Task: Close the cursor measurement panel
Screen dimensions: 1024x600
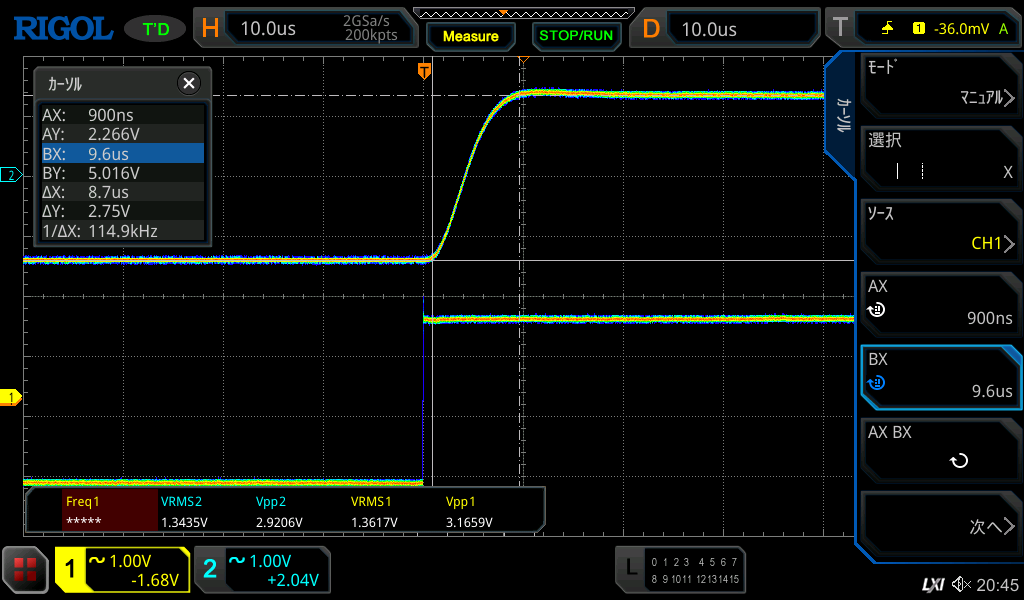Action: click(x=187, y=83)
